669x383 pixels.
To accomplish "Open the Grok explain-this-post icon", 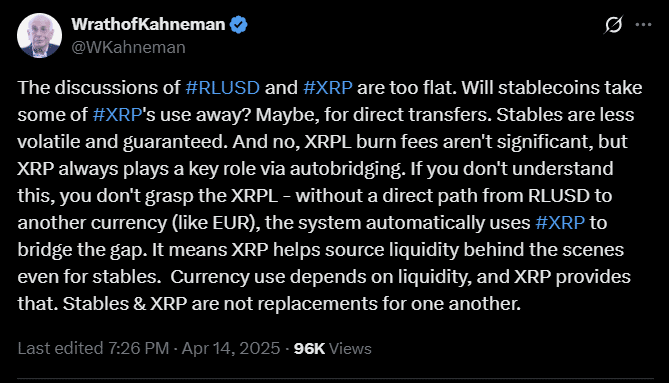I will 614,25.
